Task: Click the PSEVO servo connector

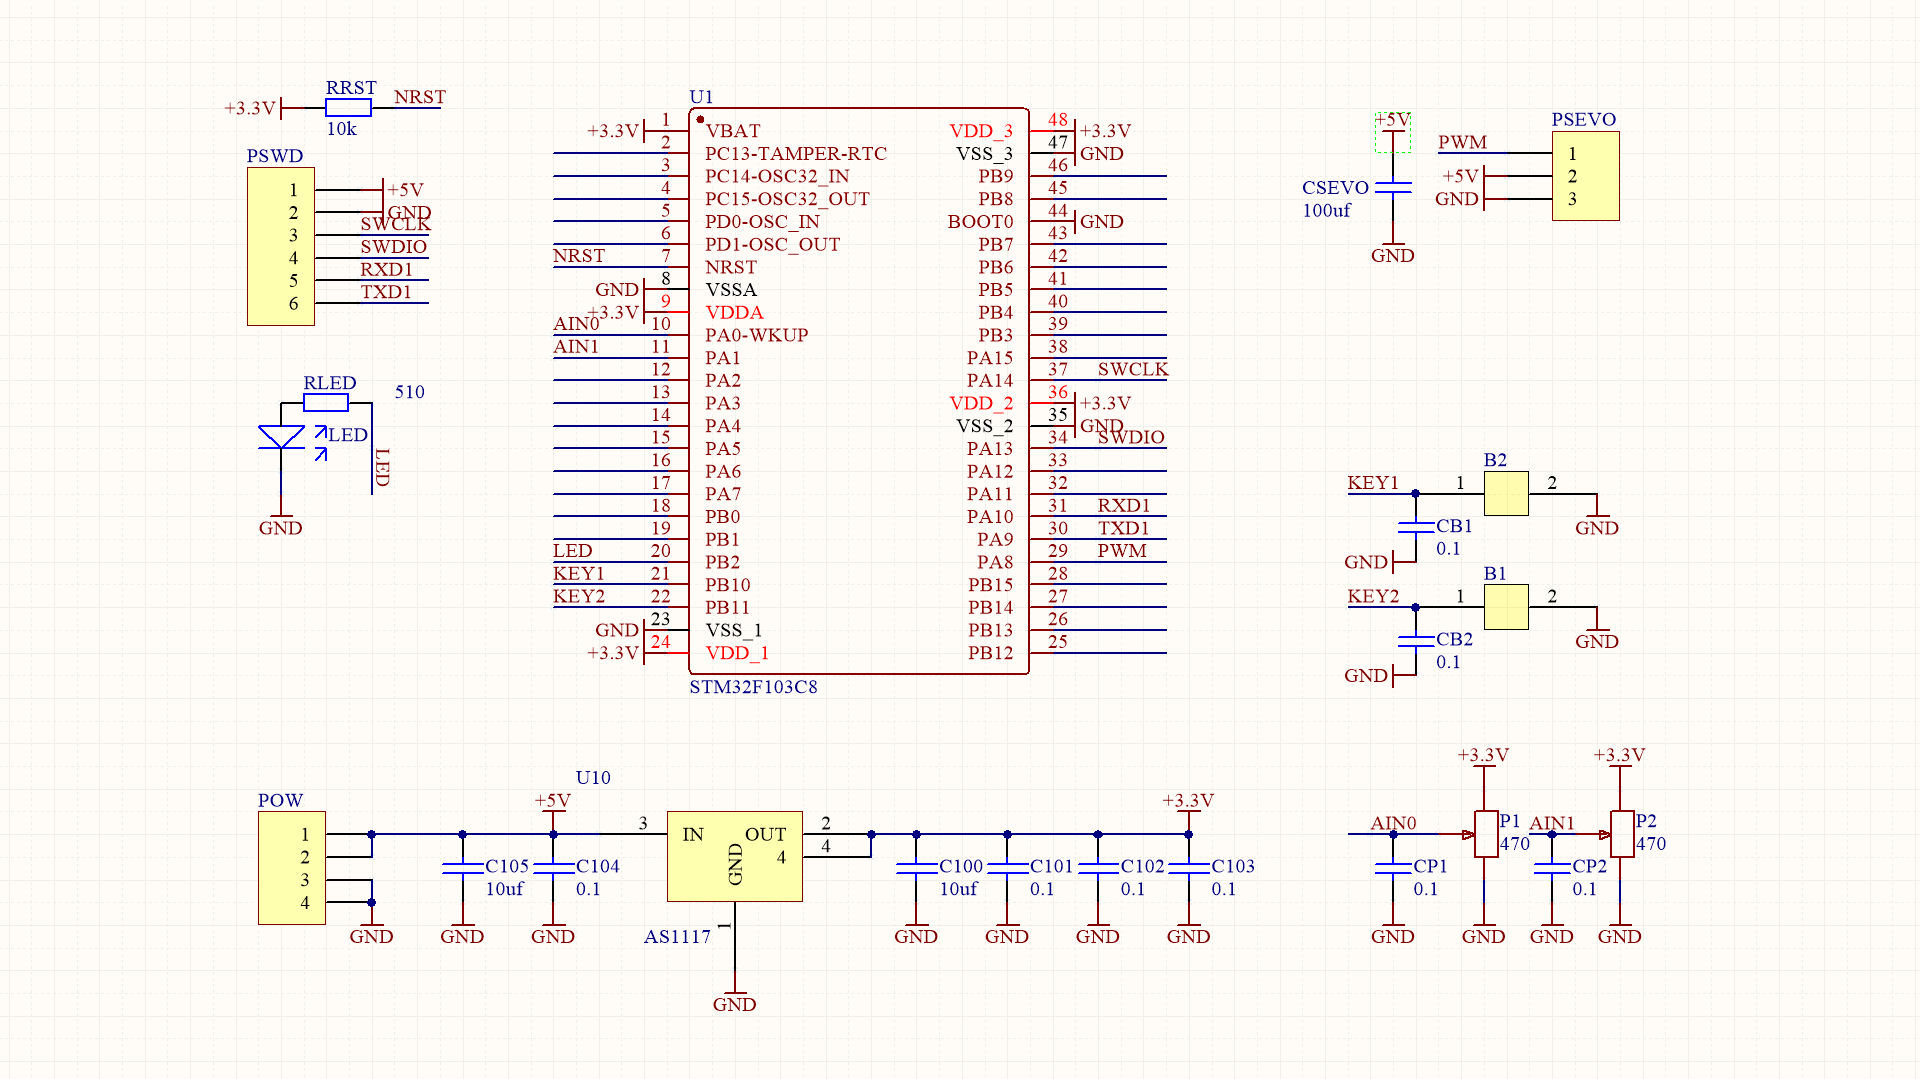Action: coord(1585,176)
